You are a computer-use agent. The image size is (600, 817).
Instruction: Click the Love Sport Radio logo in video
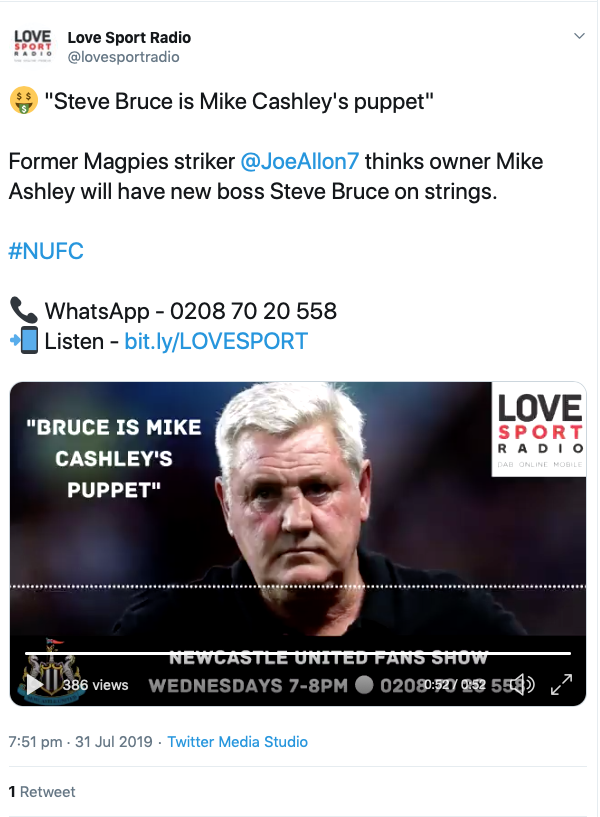pyautogui.click(x=539, y=429)
